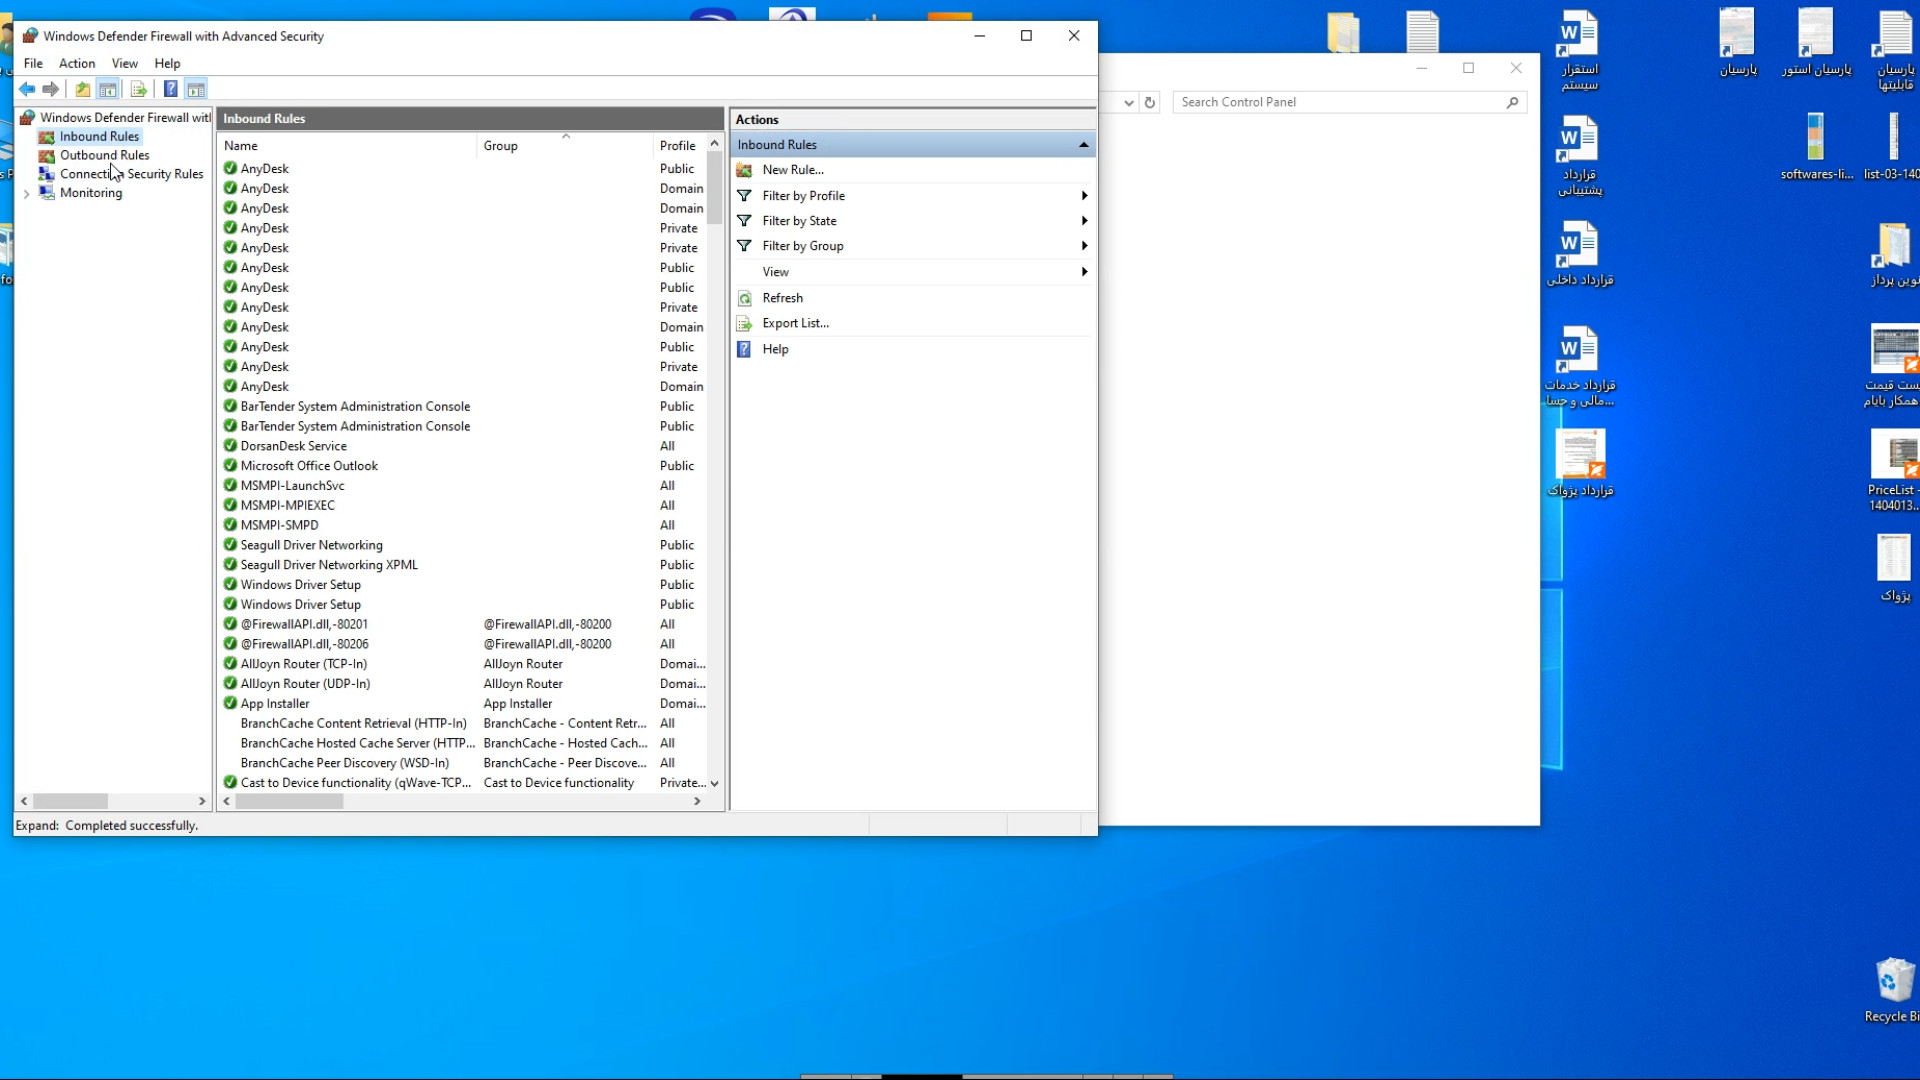Select the DorsanDesk Service rule

293,446
